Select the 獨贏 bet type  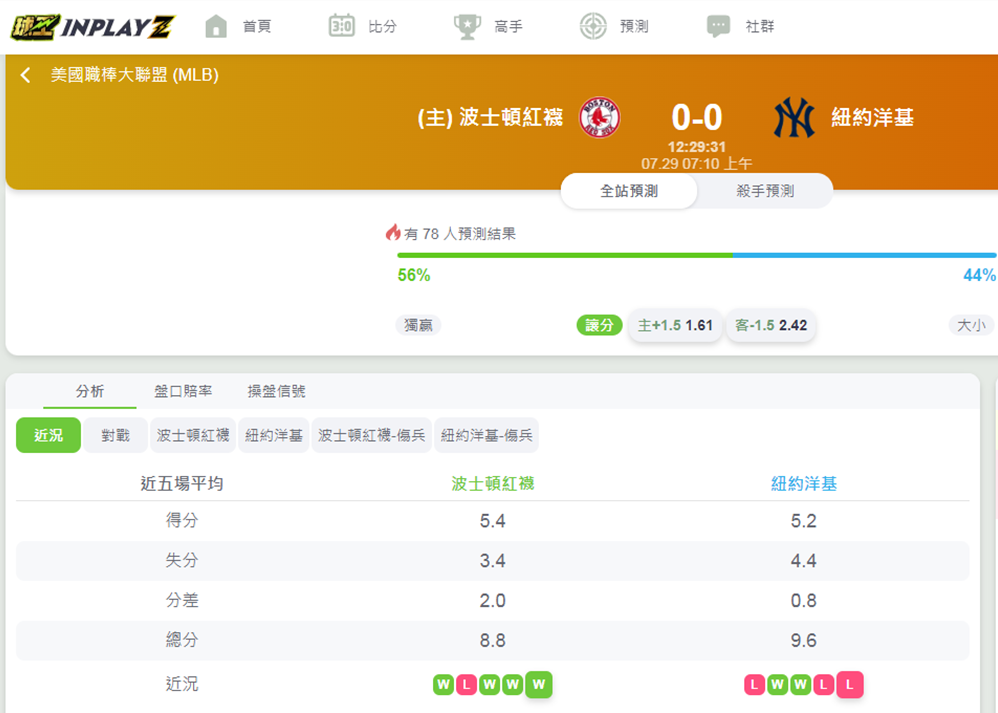(x=418, y=325)
